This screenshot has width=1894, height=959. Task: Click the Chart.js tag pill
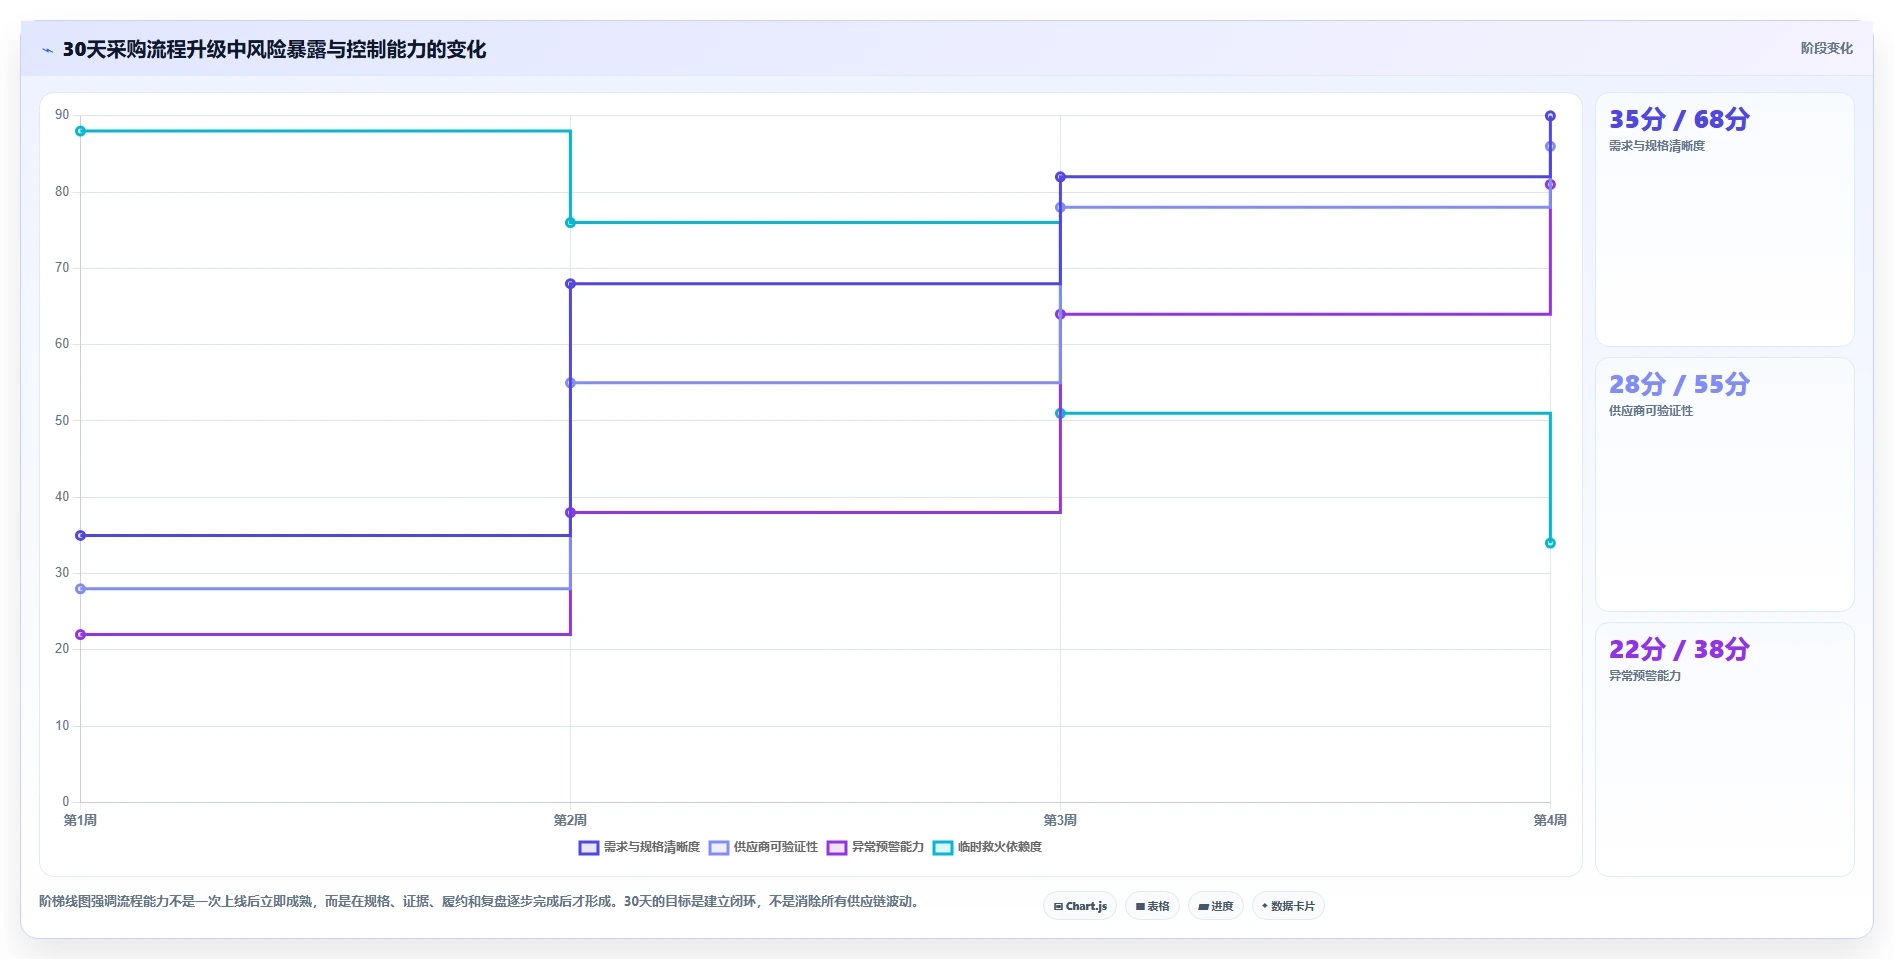tap(1080, 906)
